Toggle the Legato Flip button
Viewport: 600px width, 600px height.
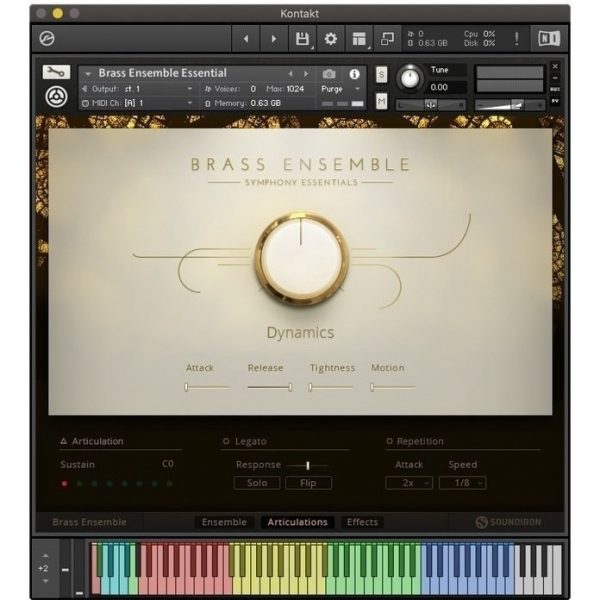[308, 483]
